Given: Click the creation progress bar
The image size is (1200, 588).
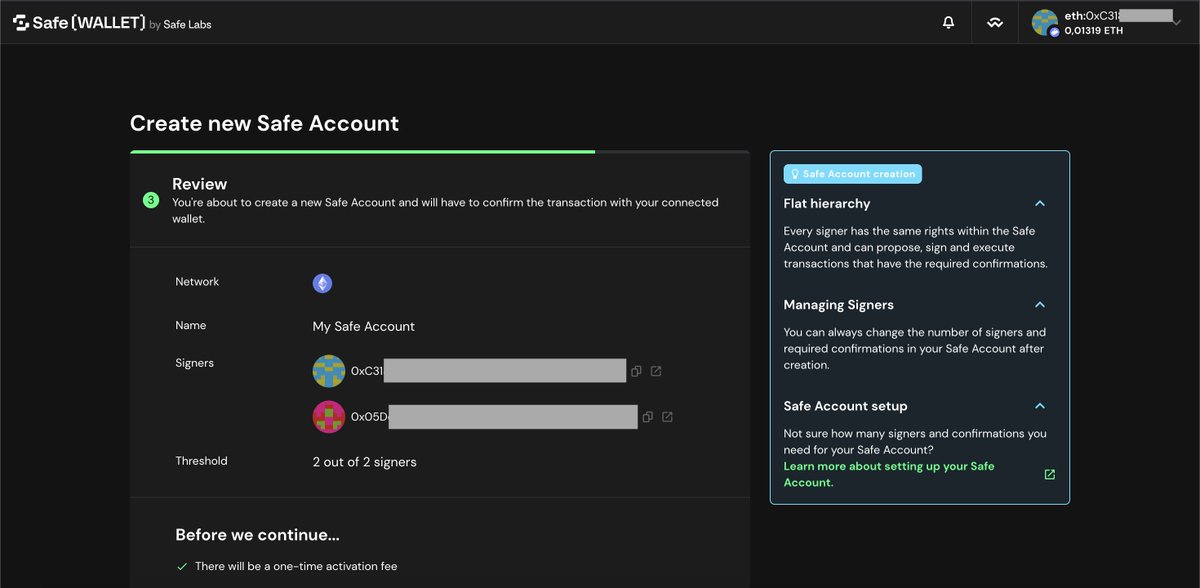Looking at the screenshot, I should (440, 152).
